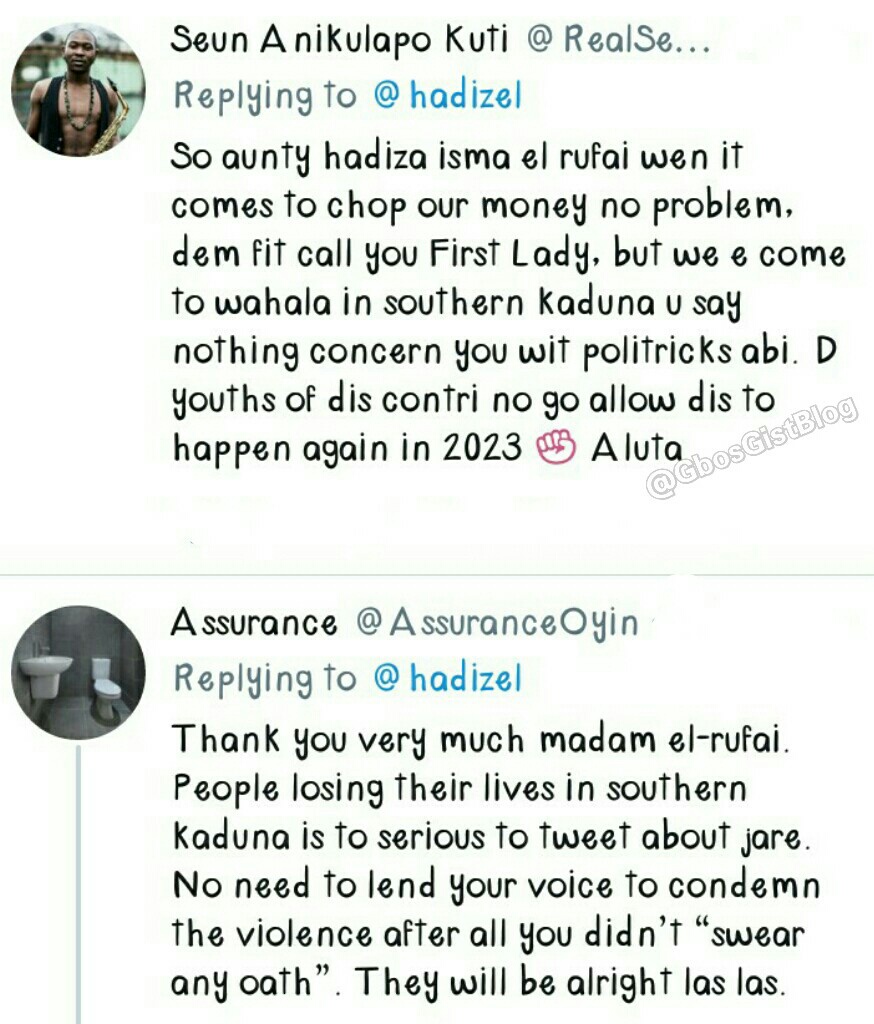
Task: Click "Replying to" label in Assurance's tweet
Action: tap(265, 679)
